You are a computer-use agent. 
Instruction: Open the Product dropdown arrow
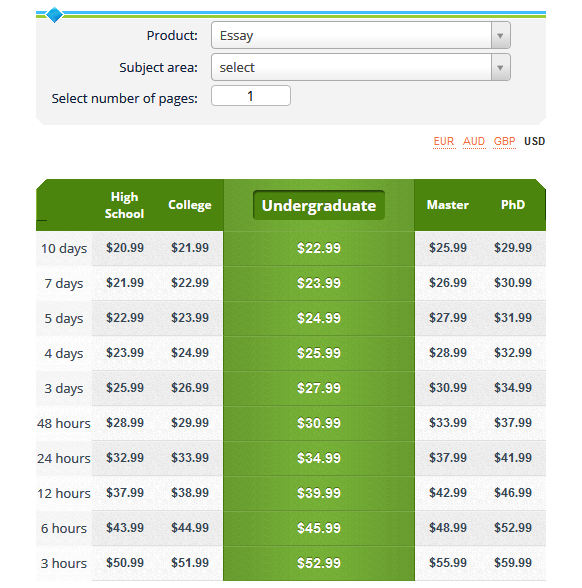500,36
